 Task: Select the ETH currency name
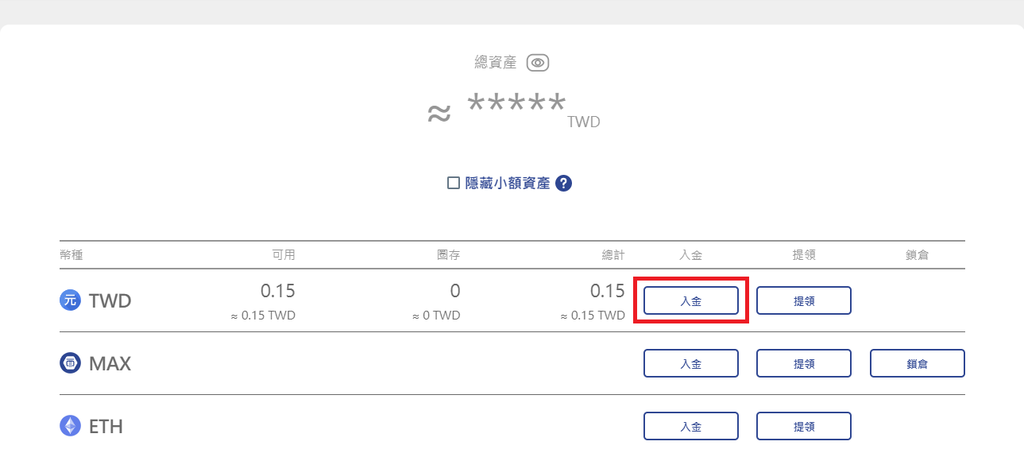106,426
